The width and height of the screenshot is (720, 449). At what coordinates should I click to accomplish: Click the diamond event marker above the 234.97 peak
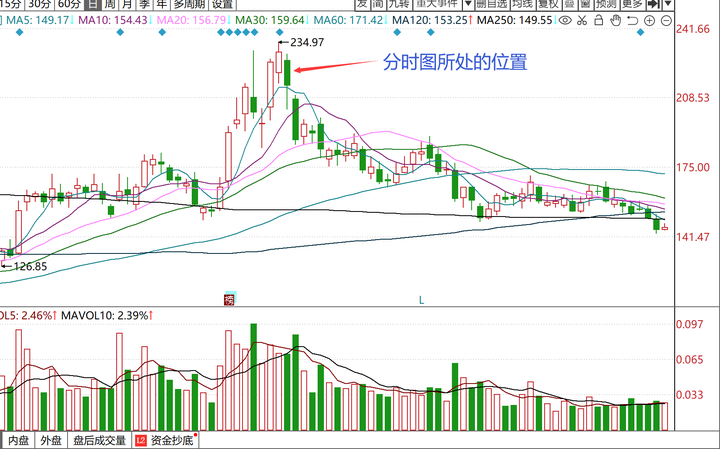coord(280,32)
